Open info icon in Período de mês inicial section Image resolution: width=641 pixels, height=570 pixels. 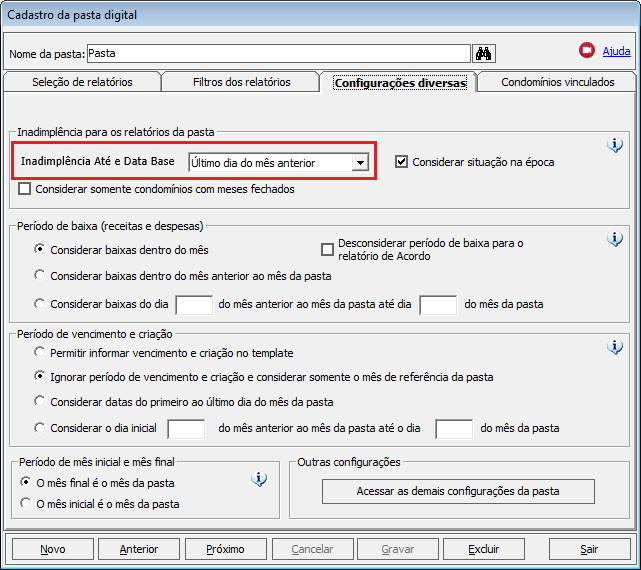click(259, 479)
